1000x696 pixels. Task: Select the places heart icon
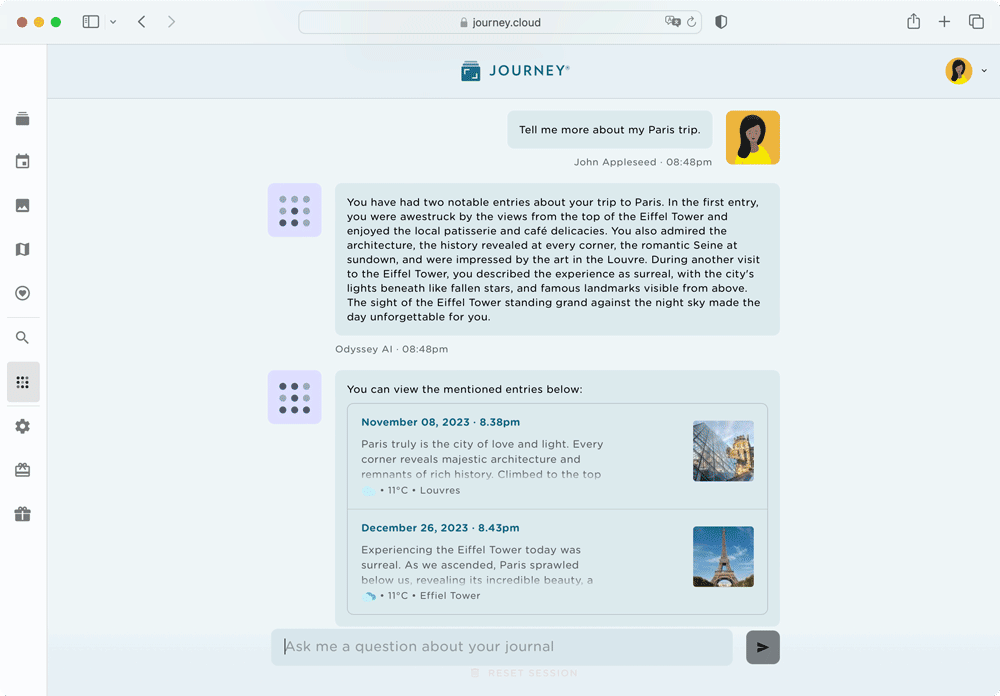22,293
